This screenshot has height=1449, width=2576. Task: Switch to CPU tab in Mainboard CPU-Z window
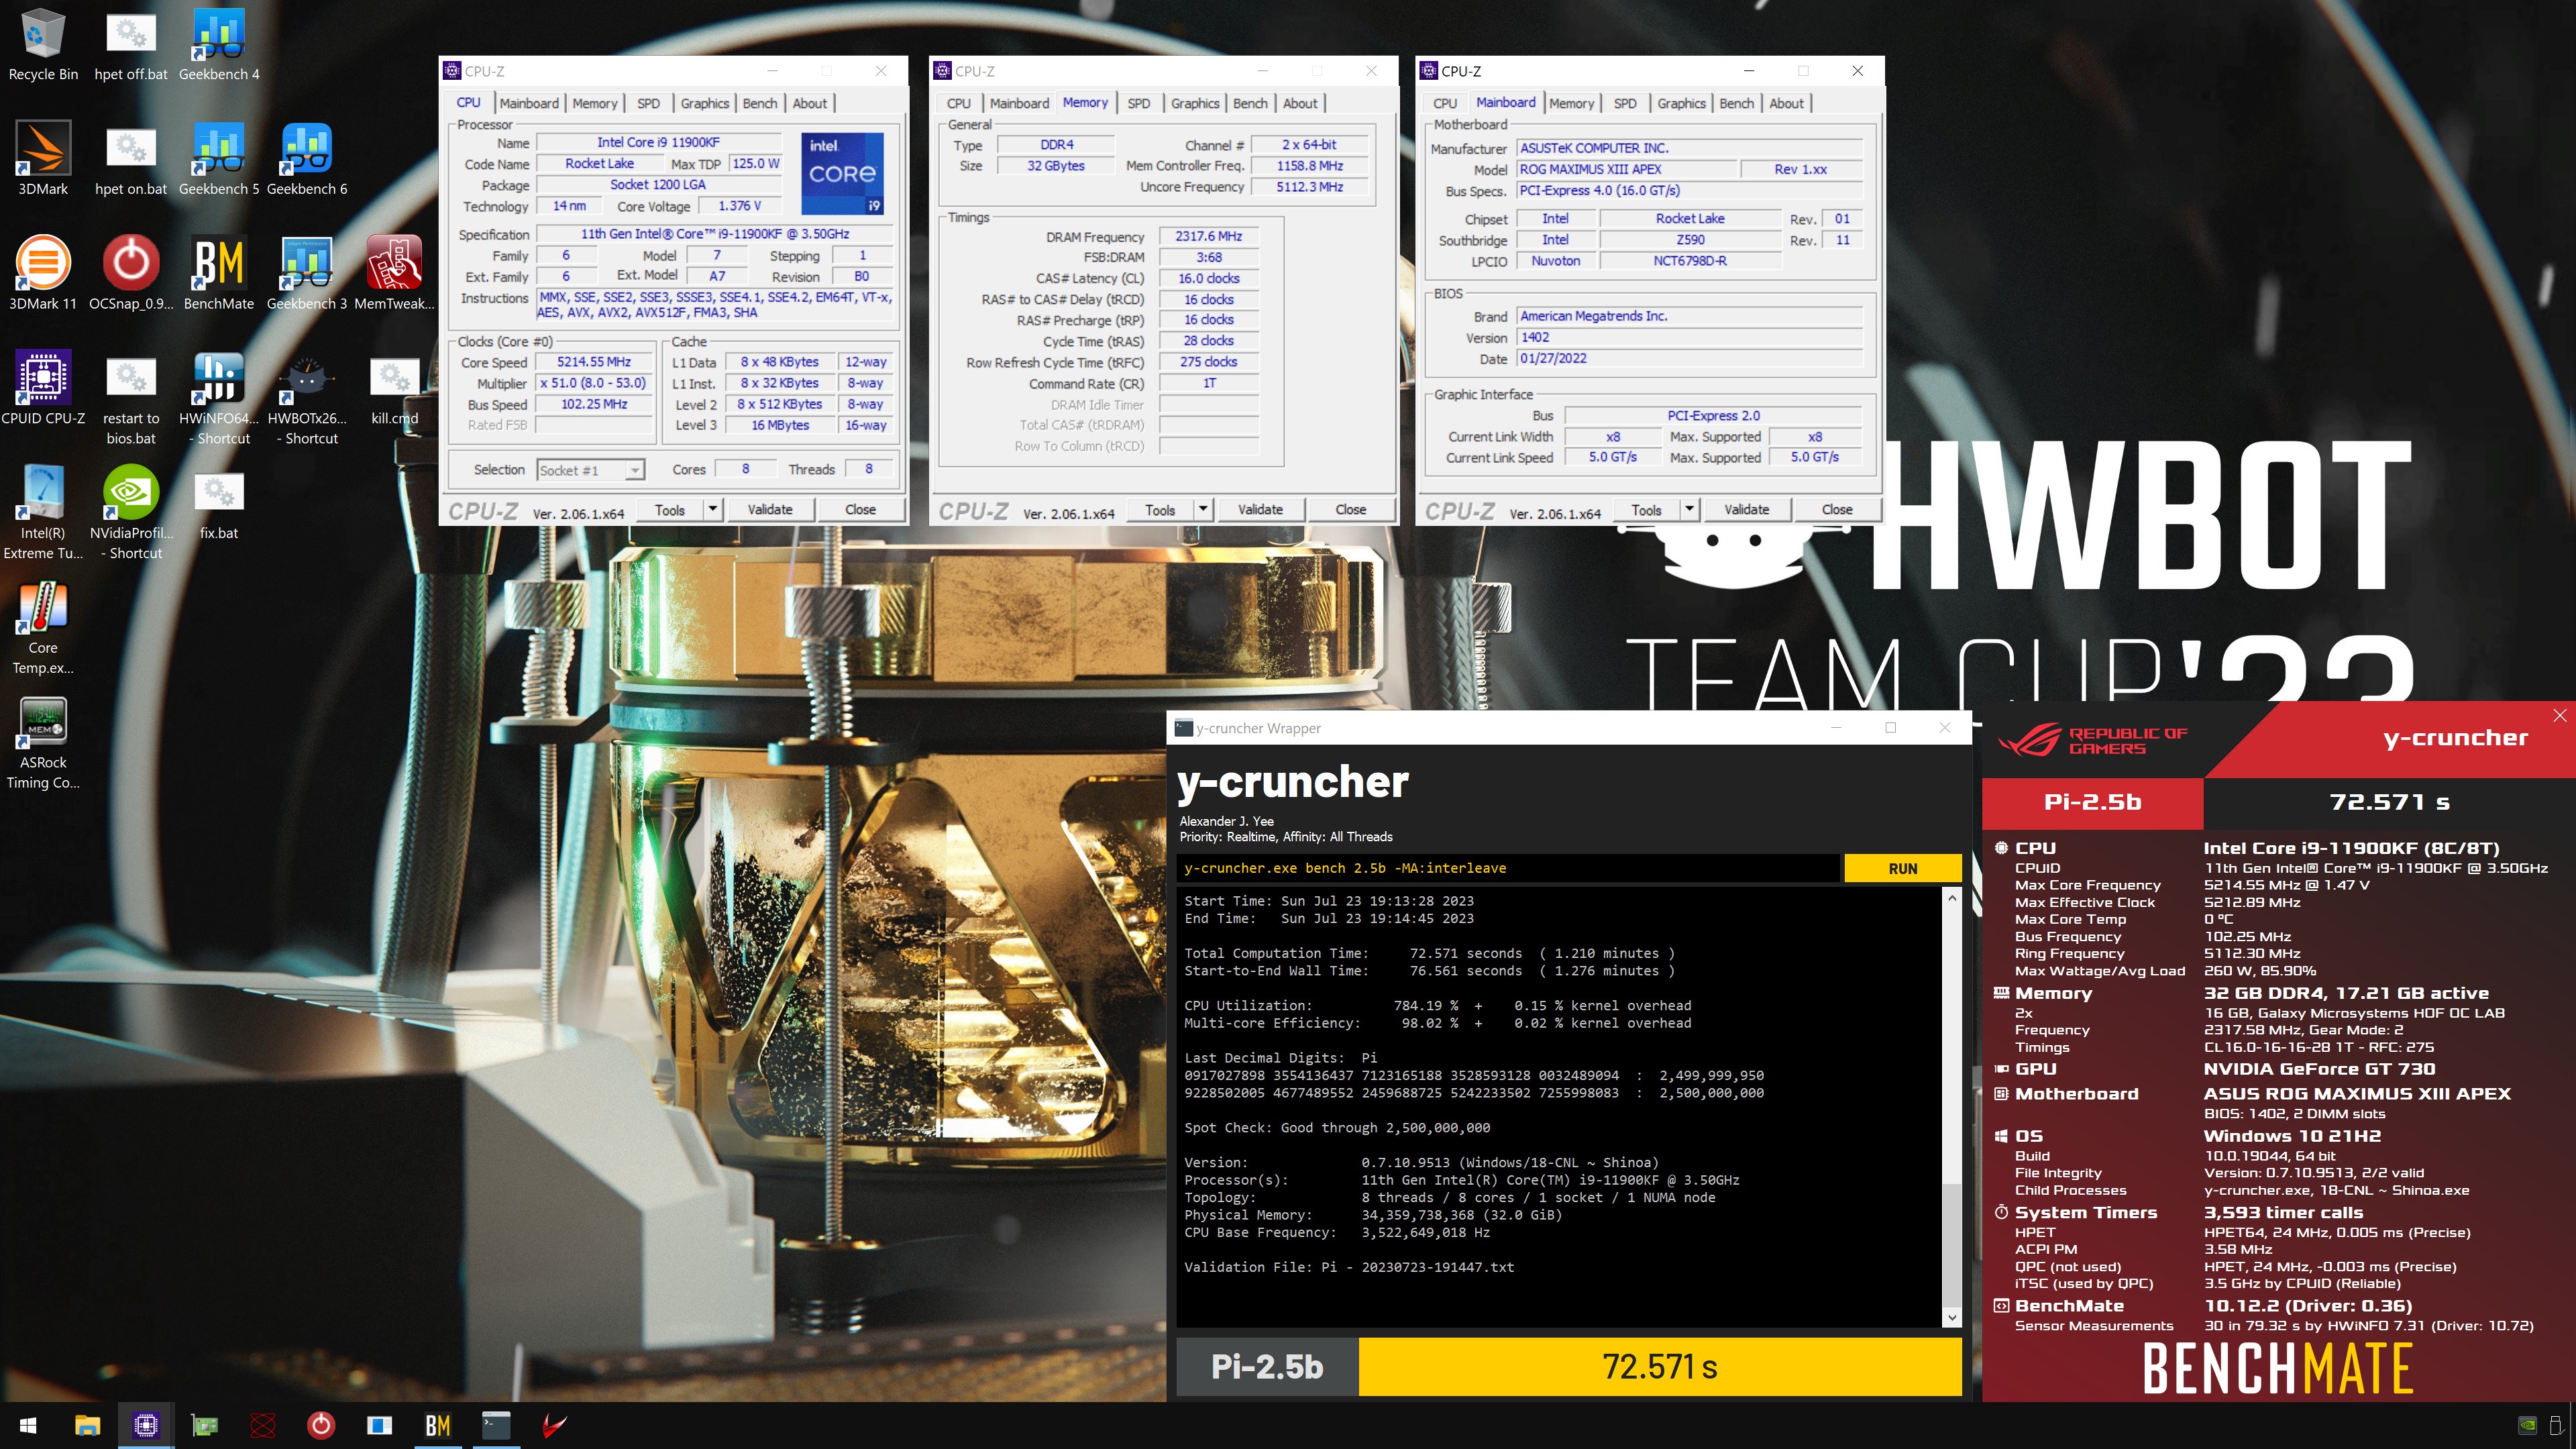[x=1444, y=103]
